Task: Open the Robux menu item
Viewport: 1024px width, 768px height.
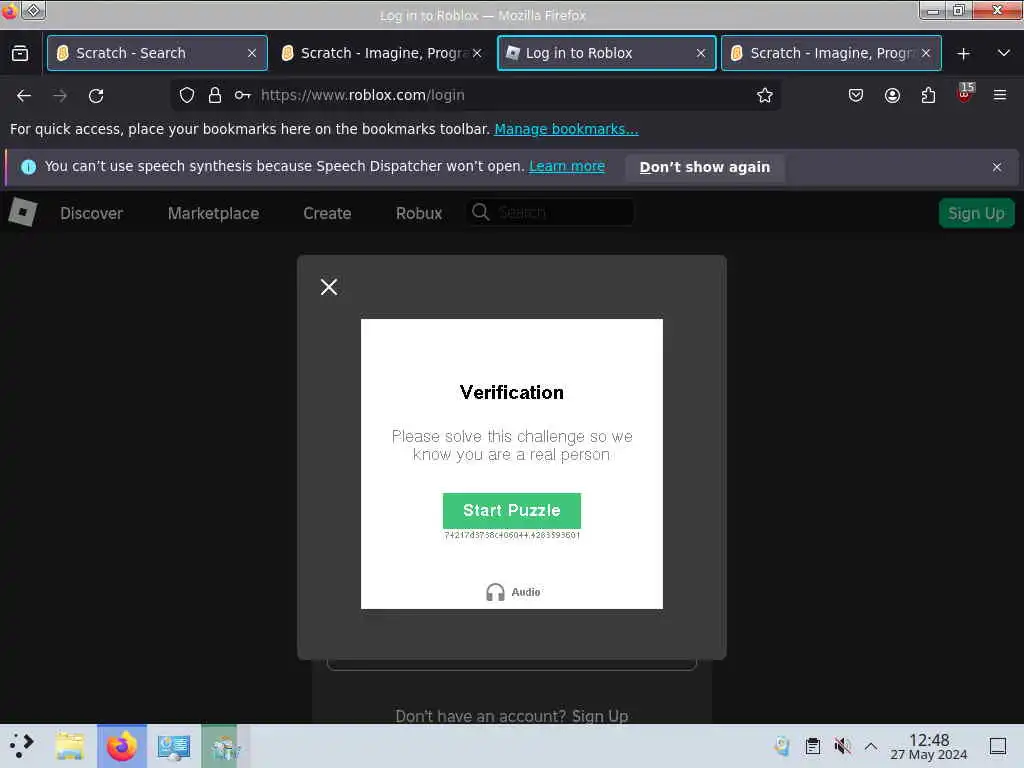Action: (419, 214)
